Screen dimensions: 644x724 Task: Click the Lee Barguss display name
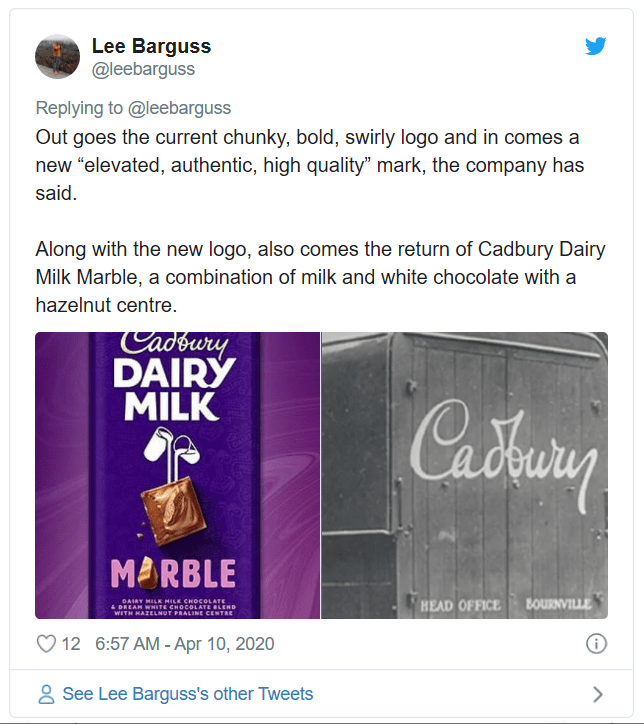[151, 46]
